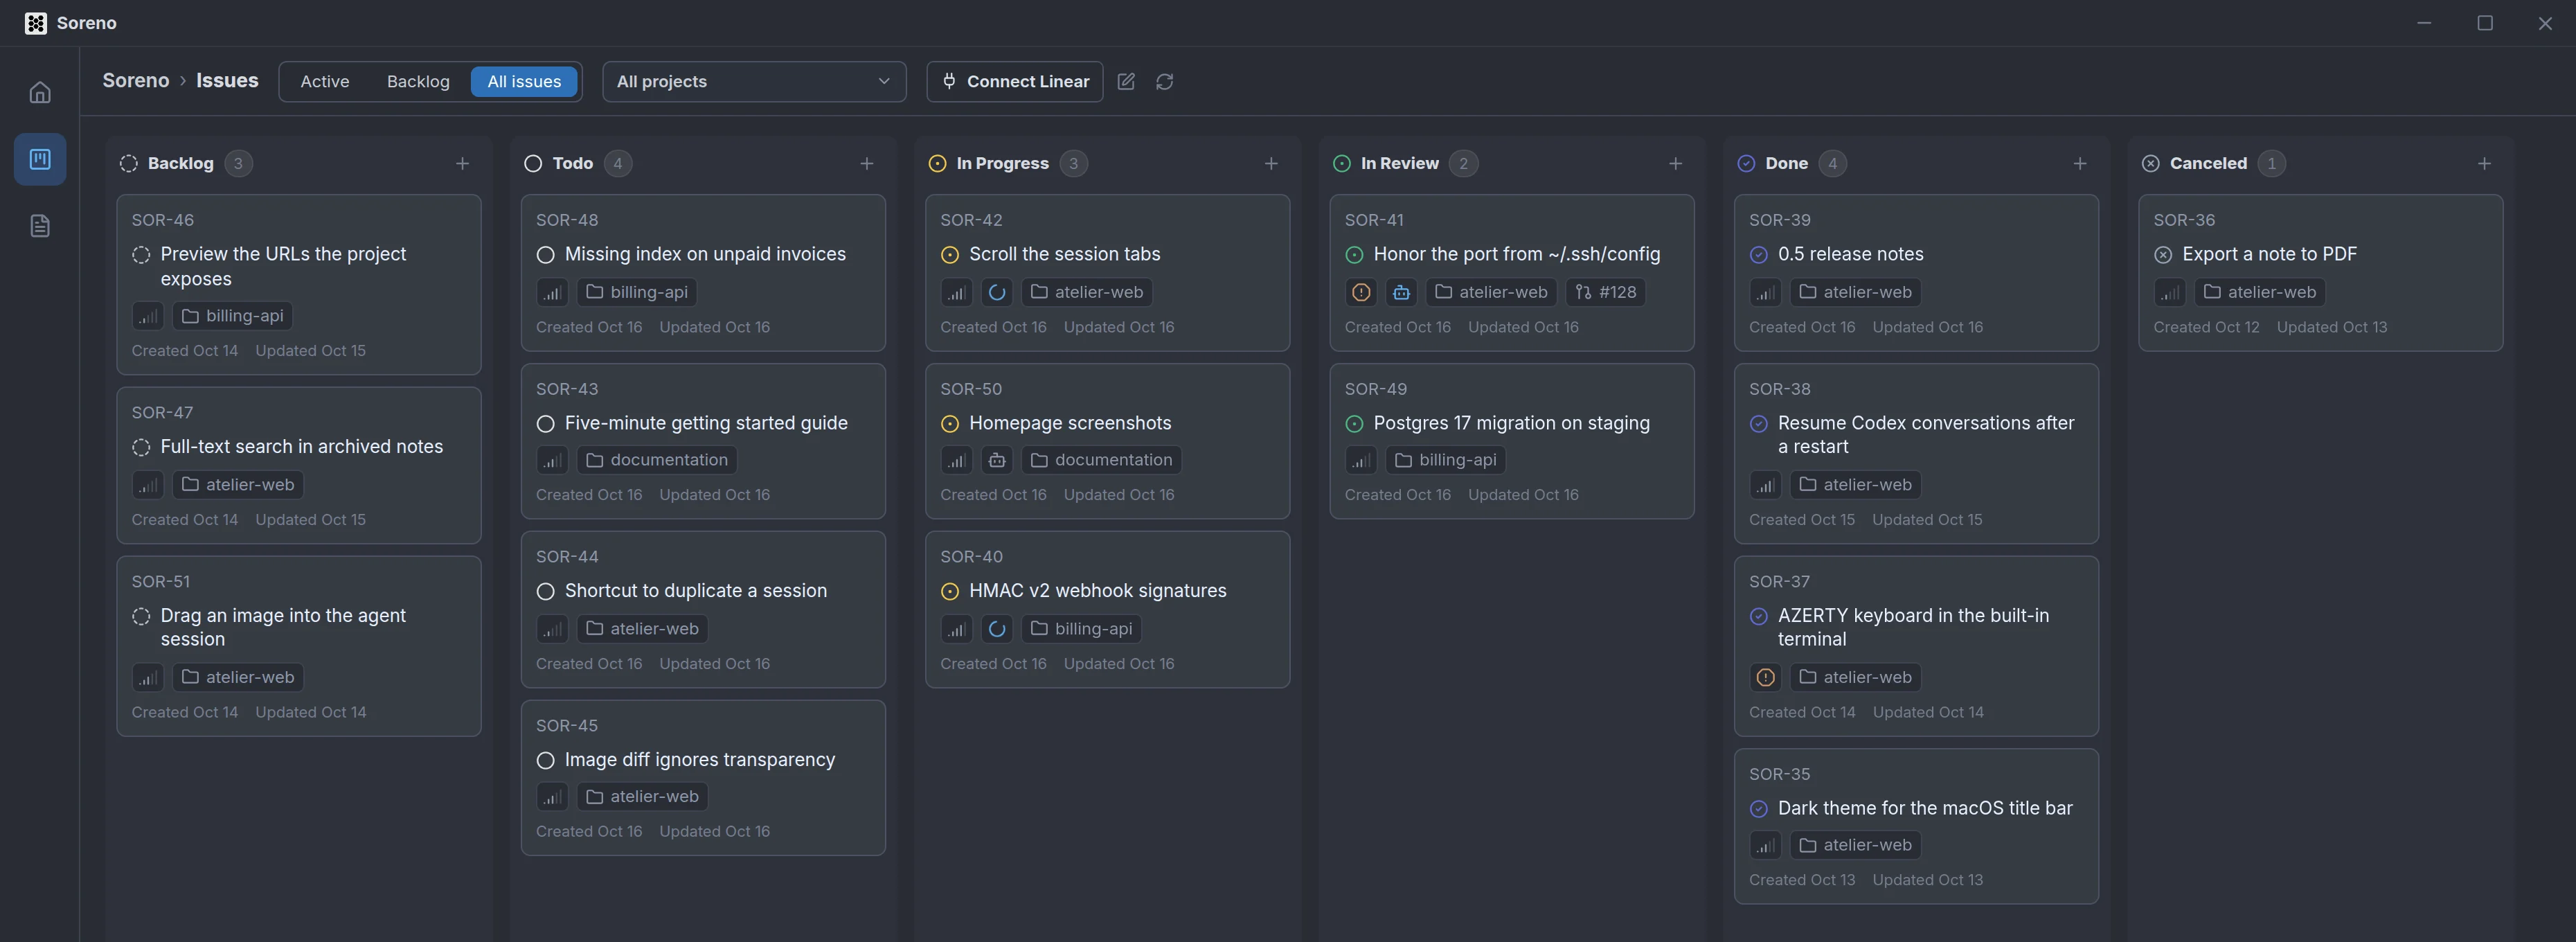The width and height of the screenshot is (2576, 942).
Task: Toggle status of Image diff ignores transparency
Action: point(545,761)
